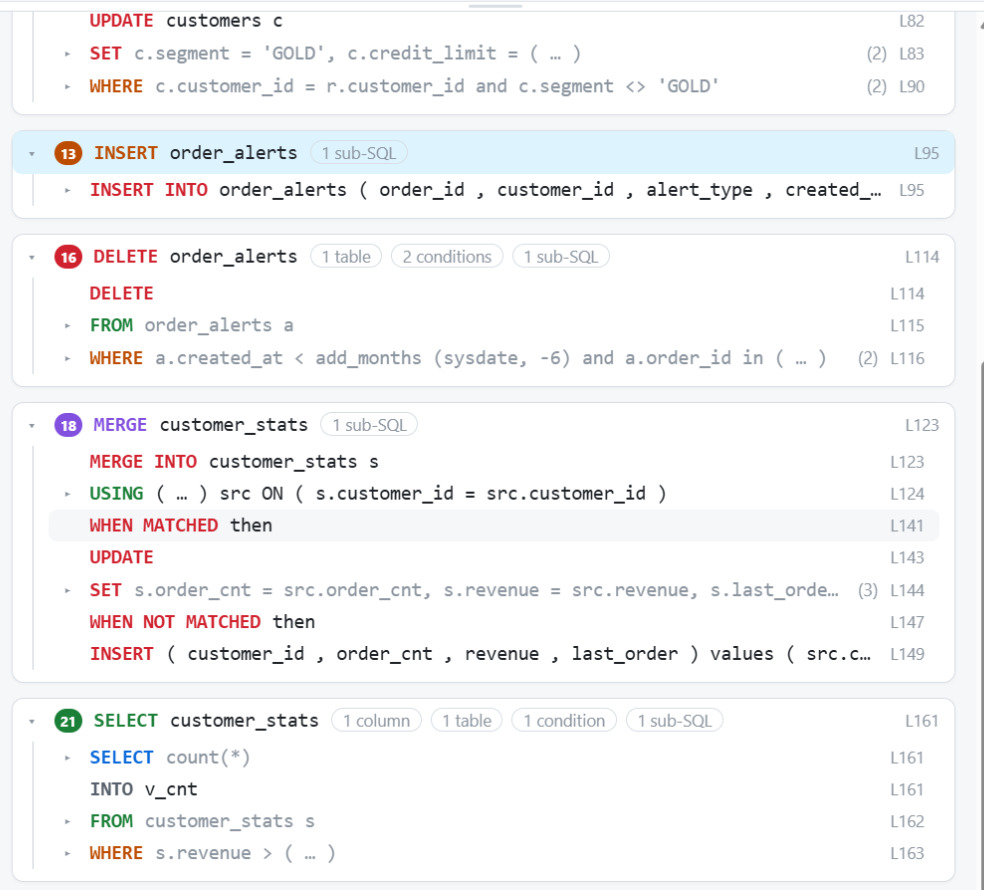Click the L114 line reference in the DELETE header
Image resolution: width=984 pixels, height=890 pixels.
point(922,257)
